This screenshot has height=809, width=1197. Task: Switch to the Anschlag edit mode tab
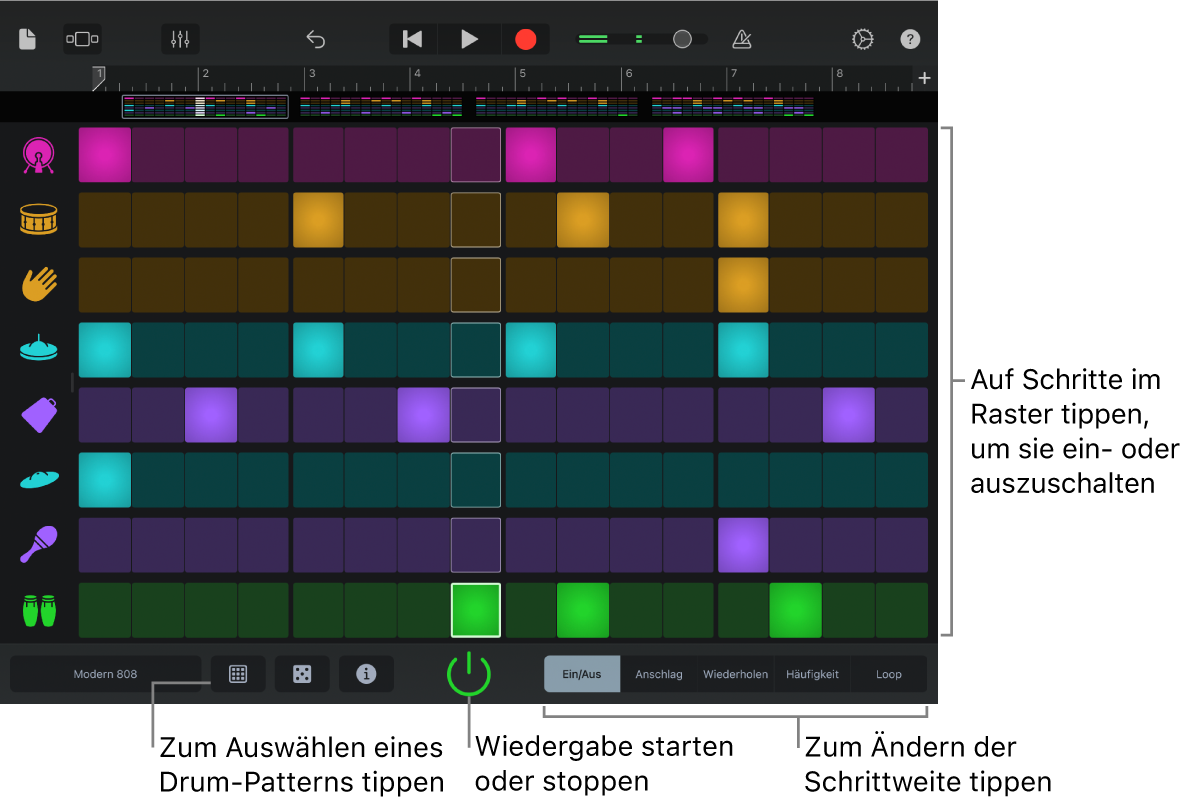[658, 674]
